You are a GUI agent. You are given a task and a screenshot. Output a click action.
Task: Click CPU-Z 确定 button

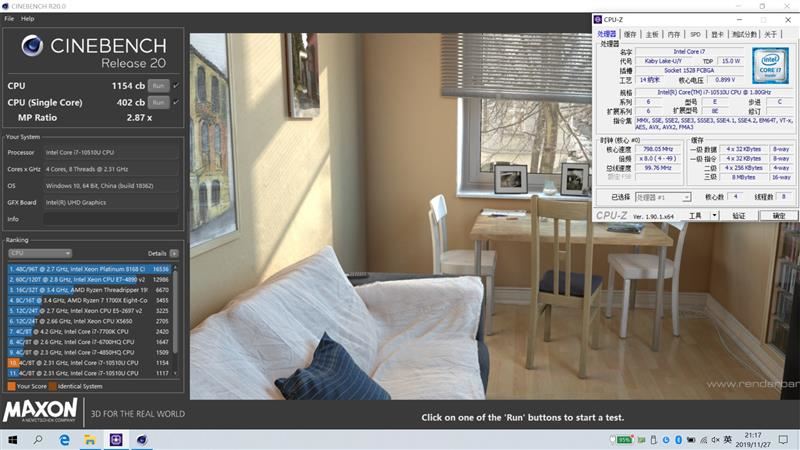[x=779, y=216]
